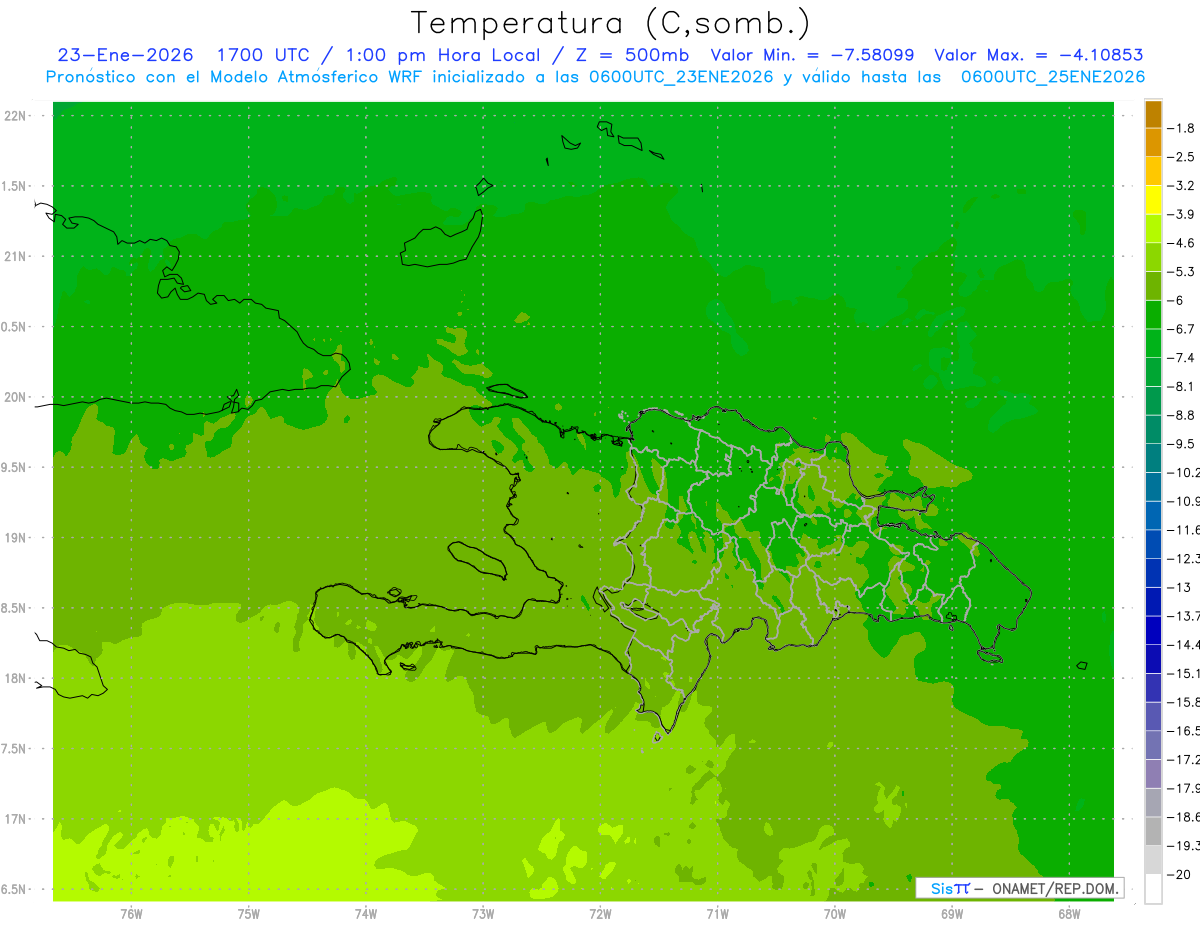Select the "Z = 500mb" level label
Screen dimensions: 1200x927
[x=629, y=55]
